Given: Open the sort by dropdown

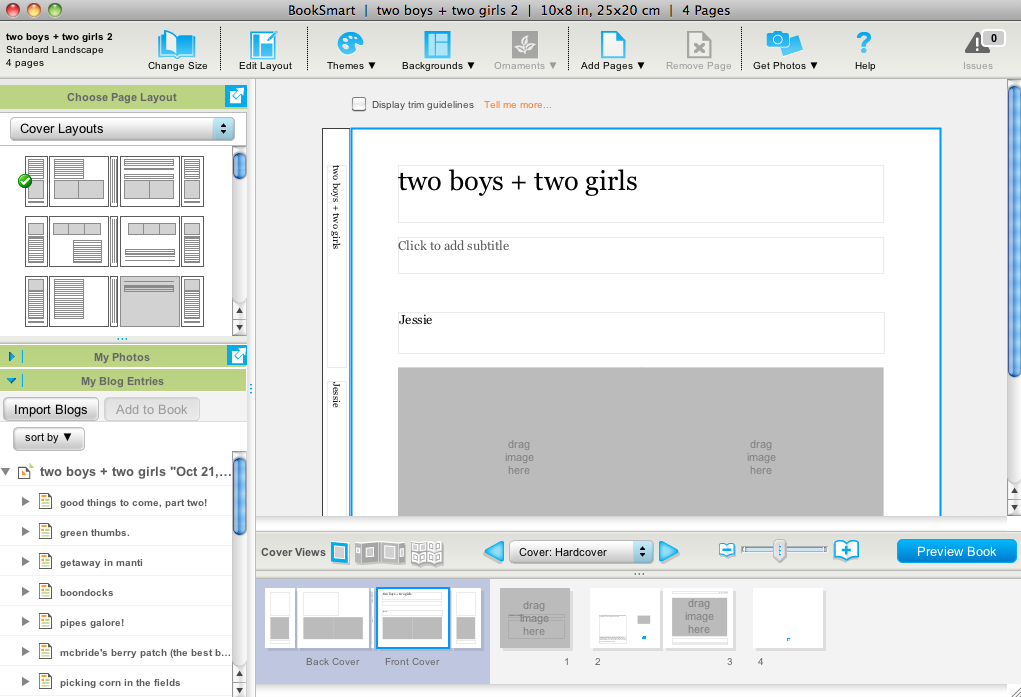Looking at the screenshot, I should click(x=48, y=438).
